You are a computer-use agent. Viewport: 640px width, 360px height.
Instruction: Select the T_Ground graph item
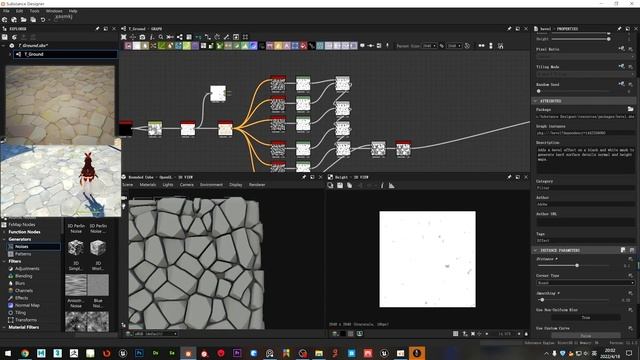click(x=65, y=54)
